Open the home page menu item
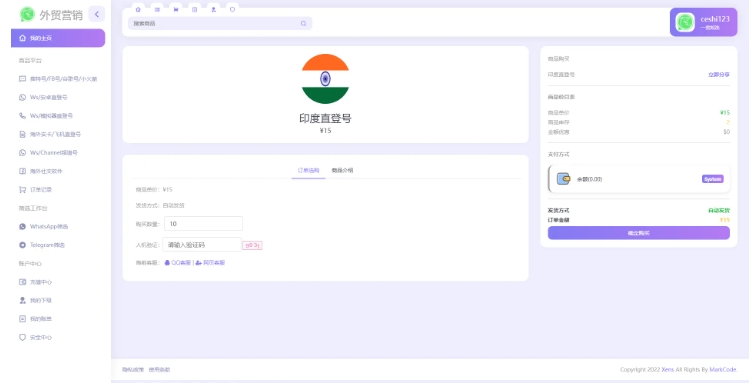 click(x=58, y=38)
